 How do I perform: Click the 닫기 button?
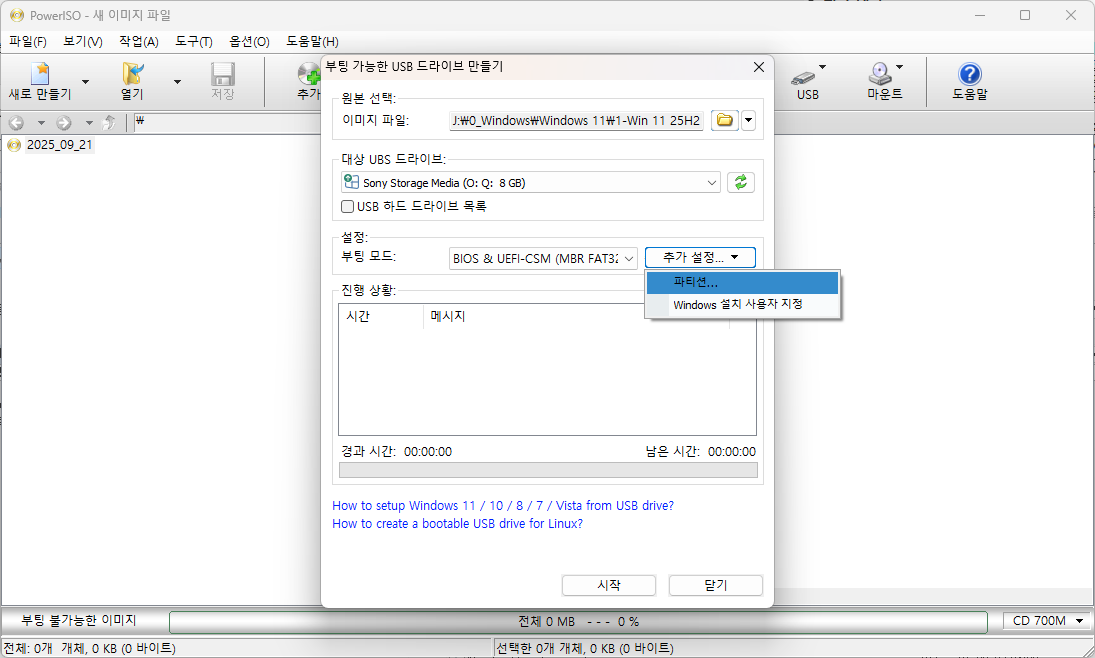pyautogui.click(x=716, y=585)
